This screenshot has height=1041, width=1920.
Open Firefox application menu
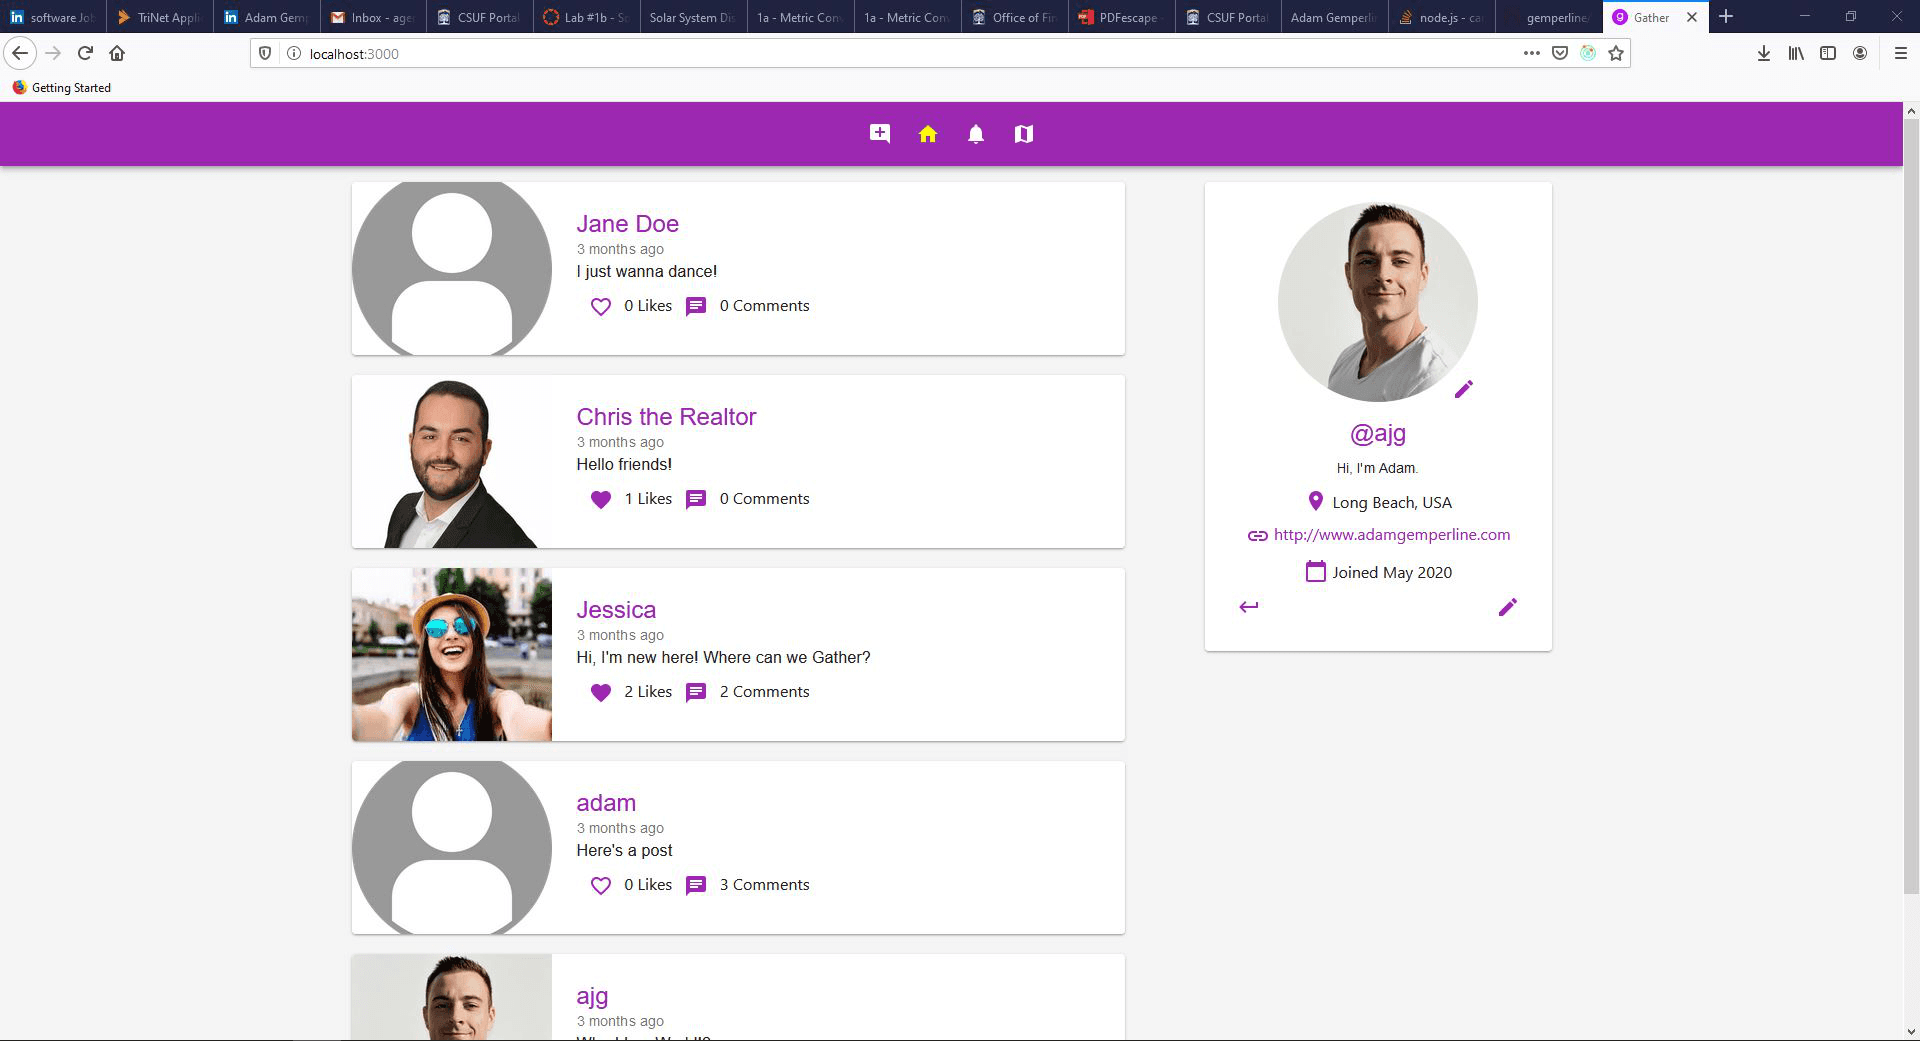pyautogui.click(x=1900, y=53)
